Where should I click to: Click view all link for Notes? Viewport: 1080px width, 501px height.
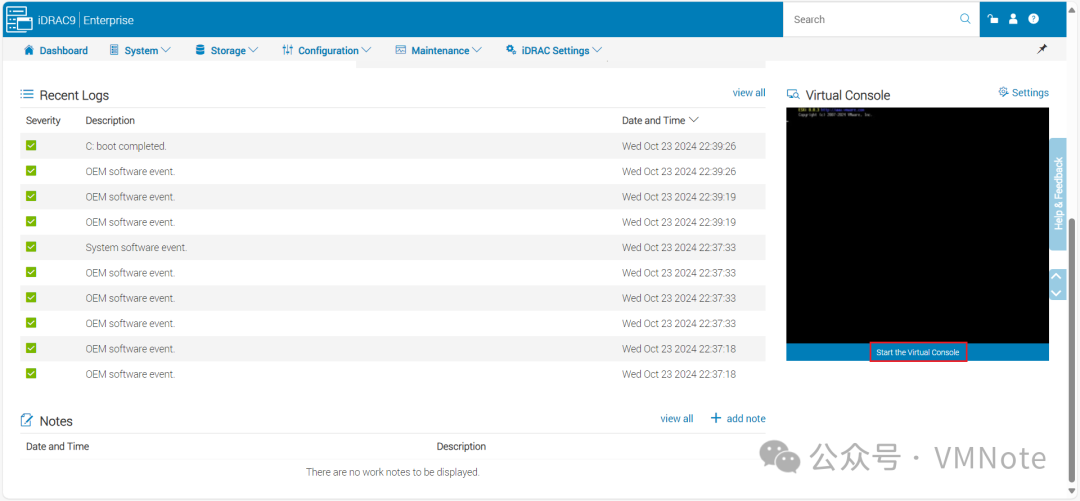[676, 418]
